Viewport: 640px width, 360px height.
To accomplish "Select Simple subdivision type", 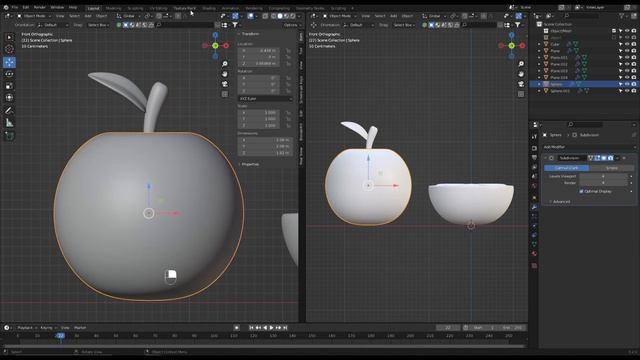I will click(x=611, y=168).
